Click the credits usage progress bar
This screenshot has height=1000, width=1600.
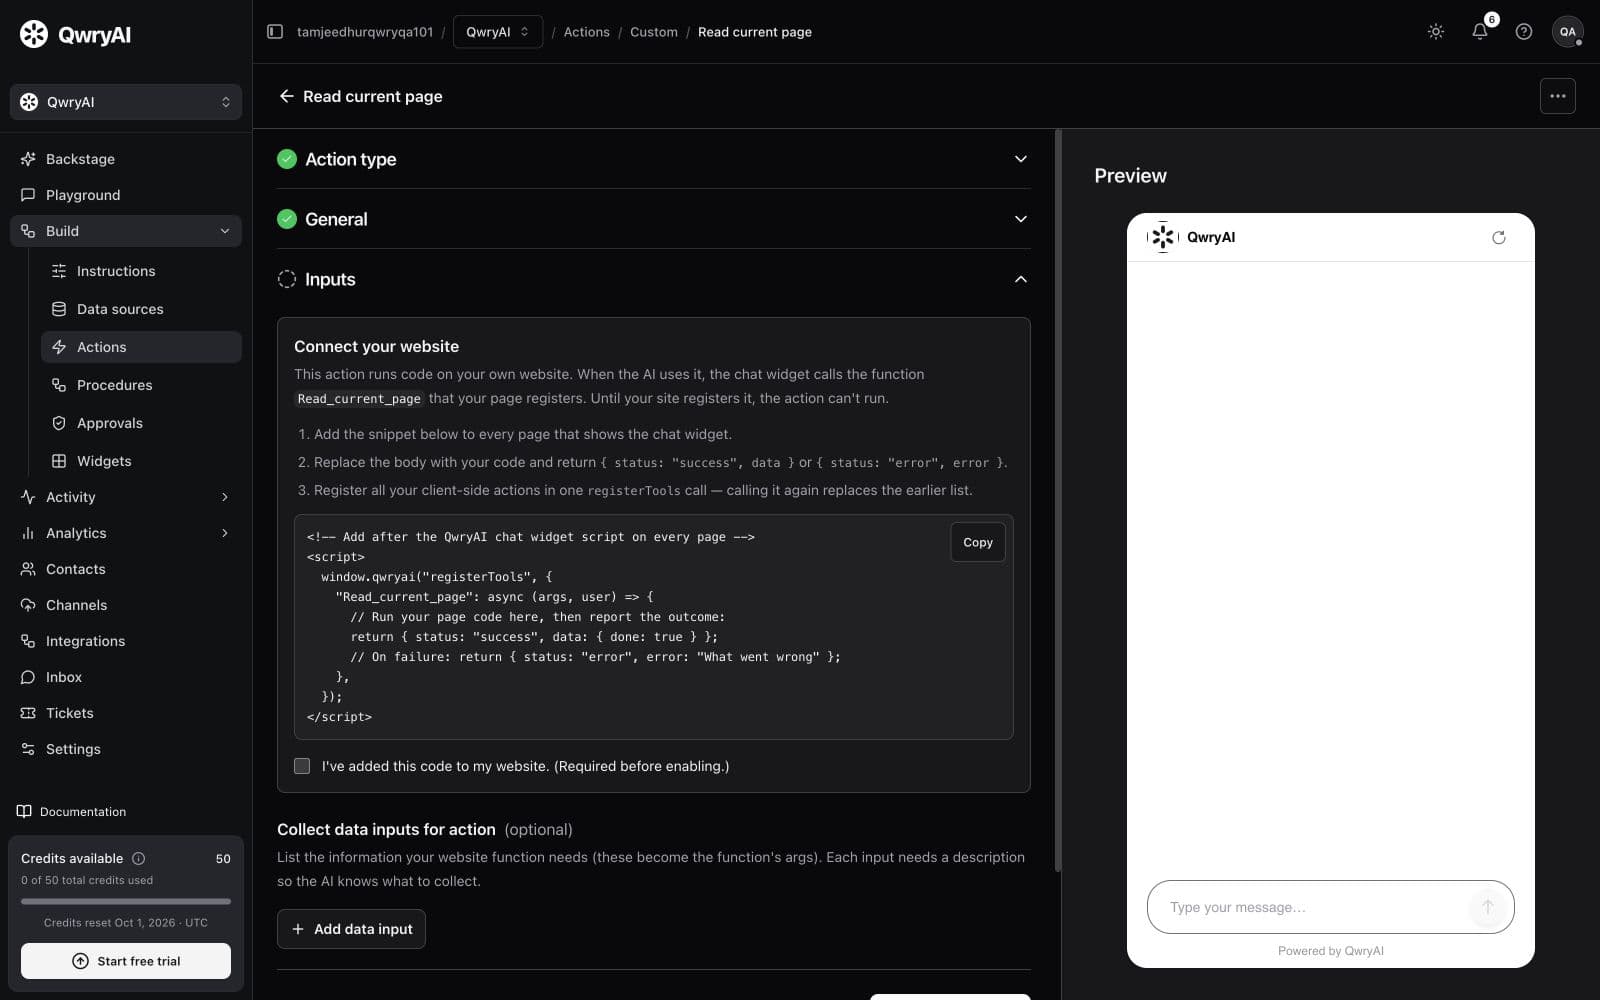pyautogui.click(x=126, y=901)
